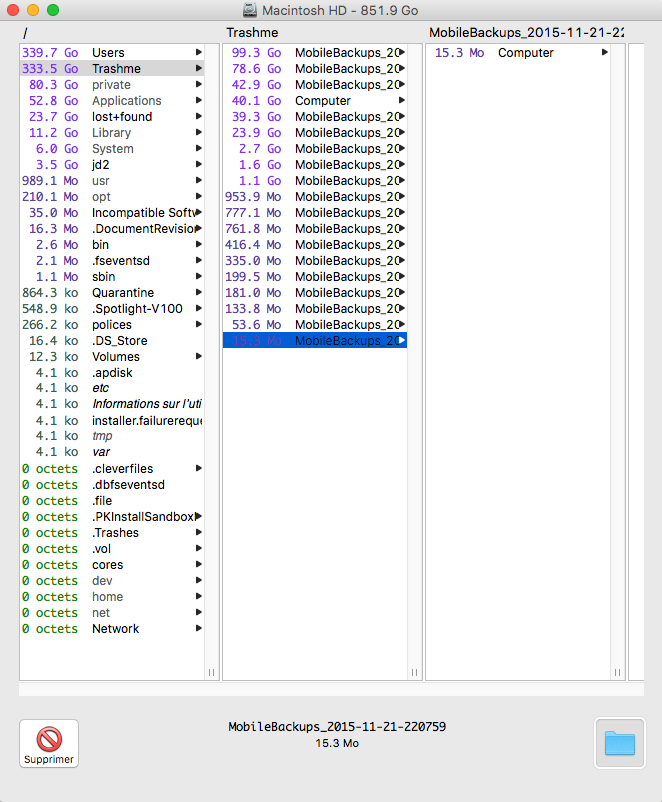This screenshot has height=802, width=662.
Task: Select the 23.9 Go MobileBackups row
Action: [x=315, y=132]
